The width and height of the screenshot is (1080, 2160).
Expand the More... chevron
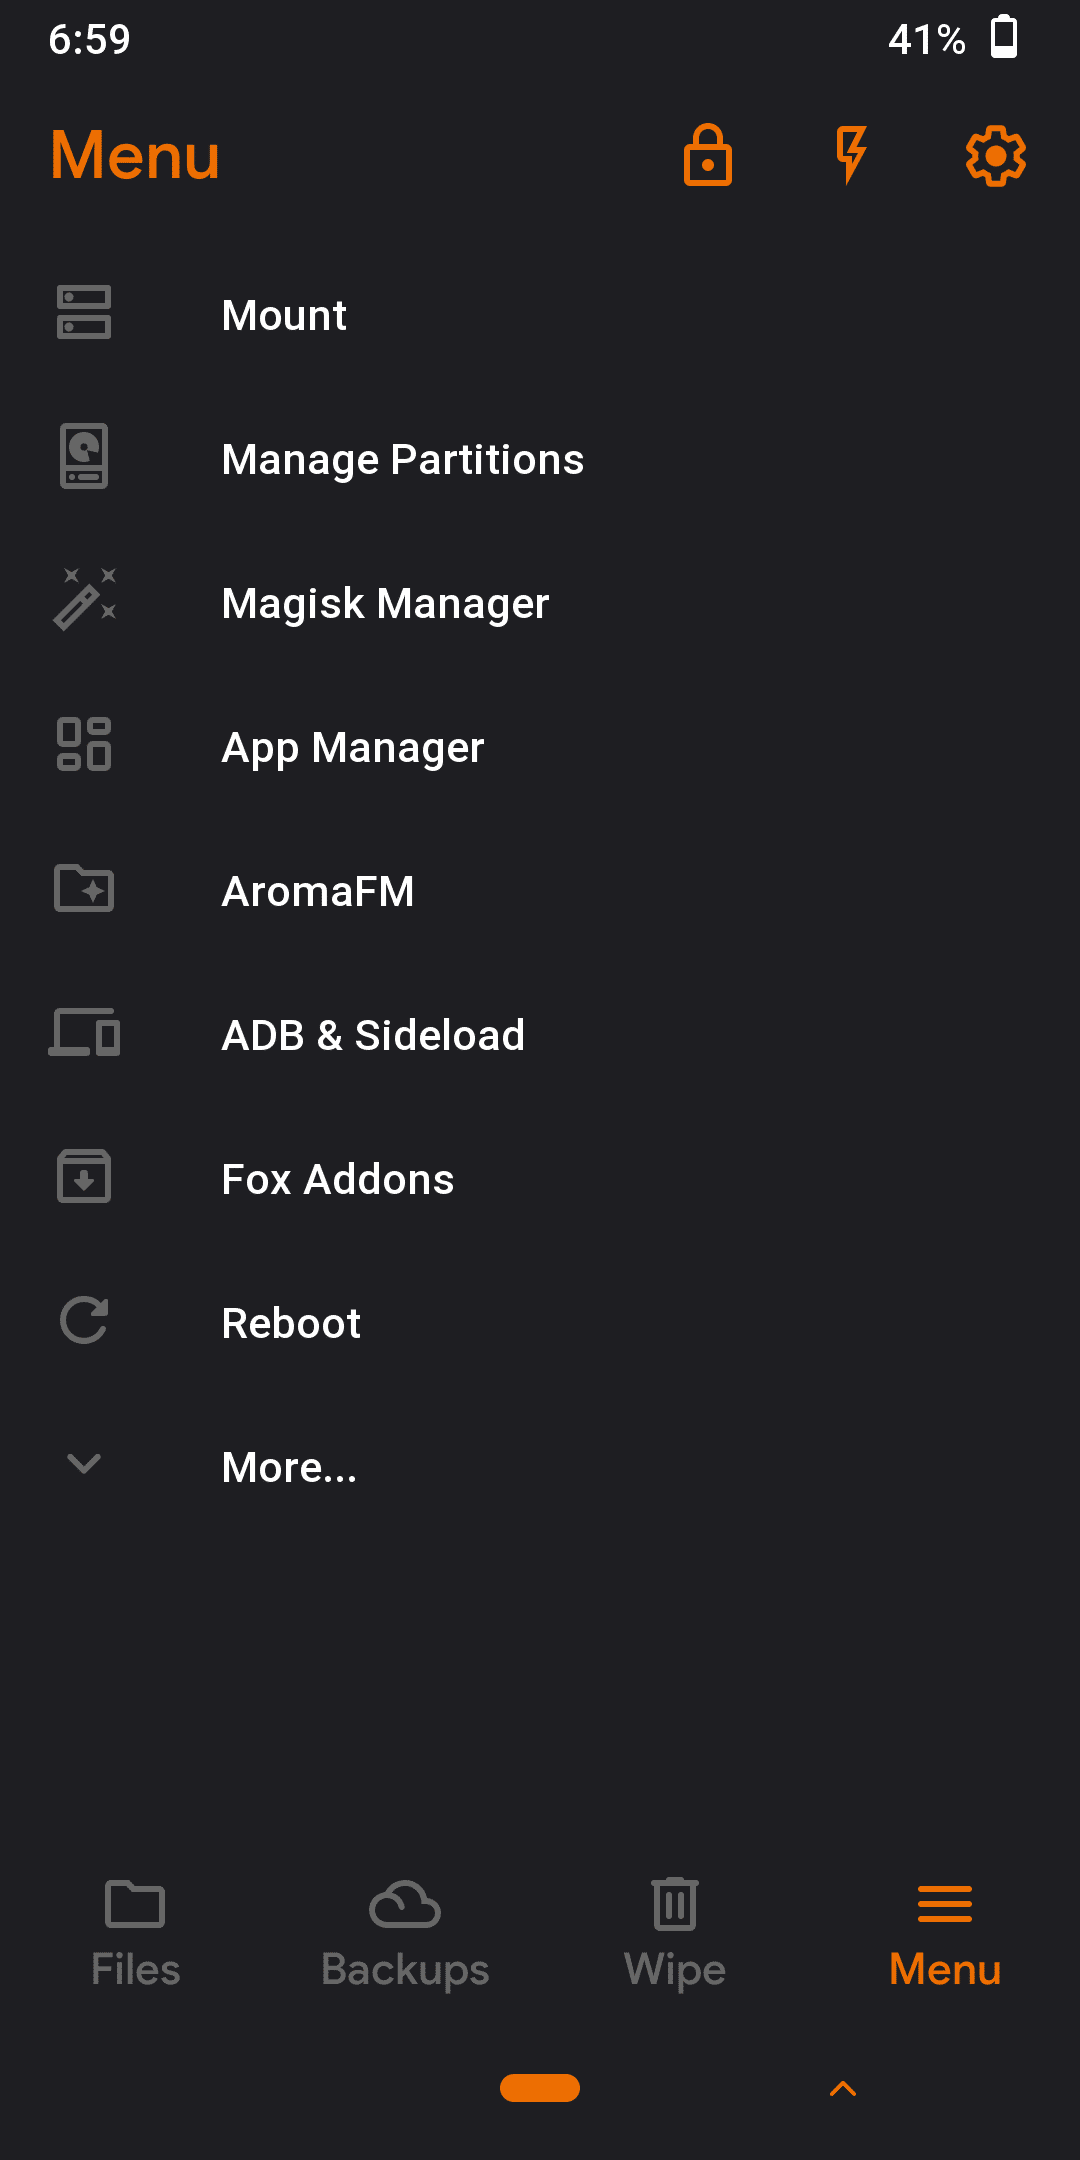pos(84,1464)
